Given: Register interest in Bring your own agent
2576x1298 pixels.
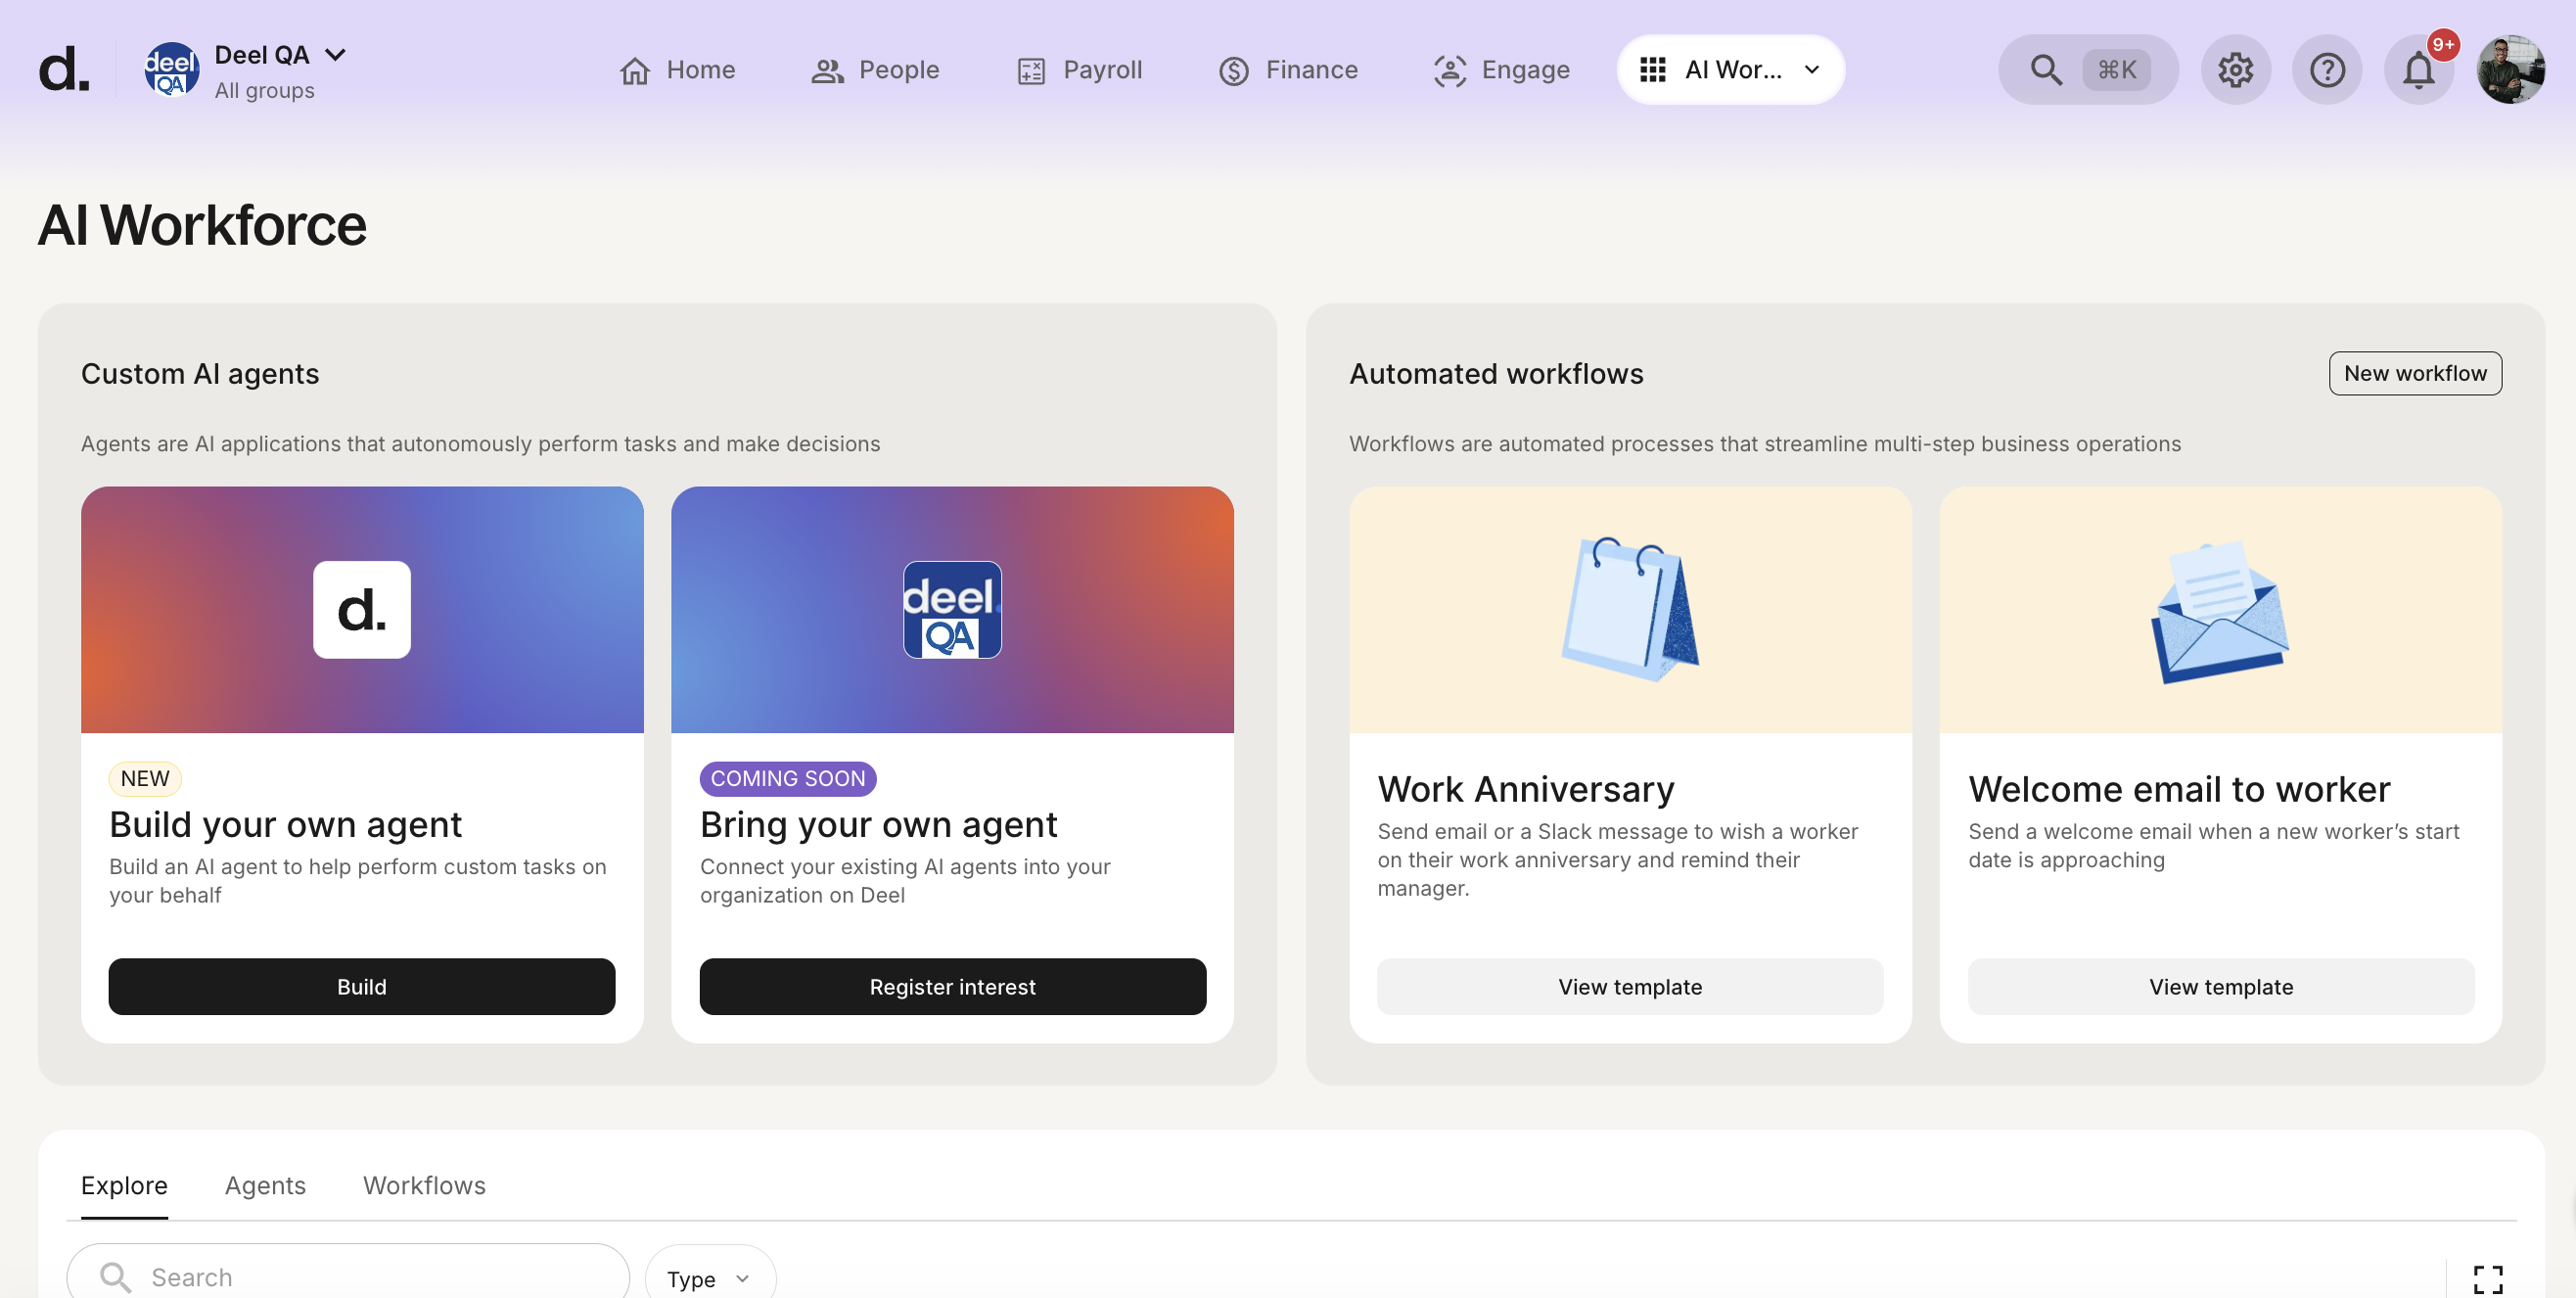Looking at the screenshot, I should 952,986.
